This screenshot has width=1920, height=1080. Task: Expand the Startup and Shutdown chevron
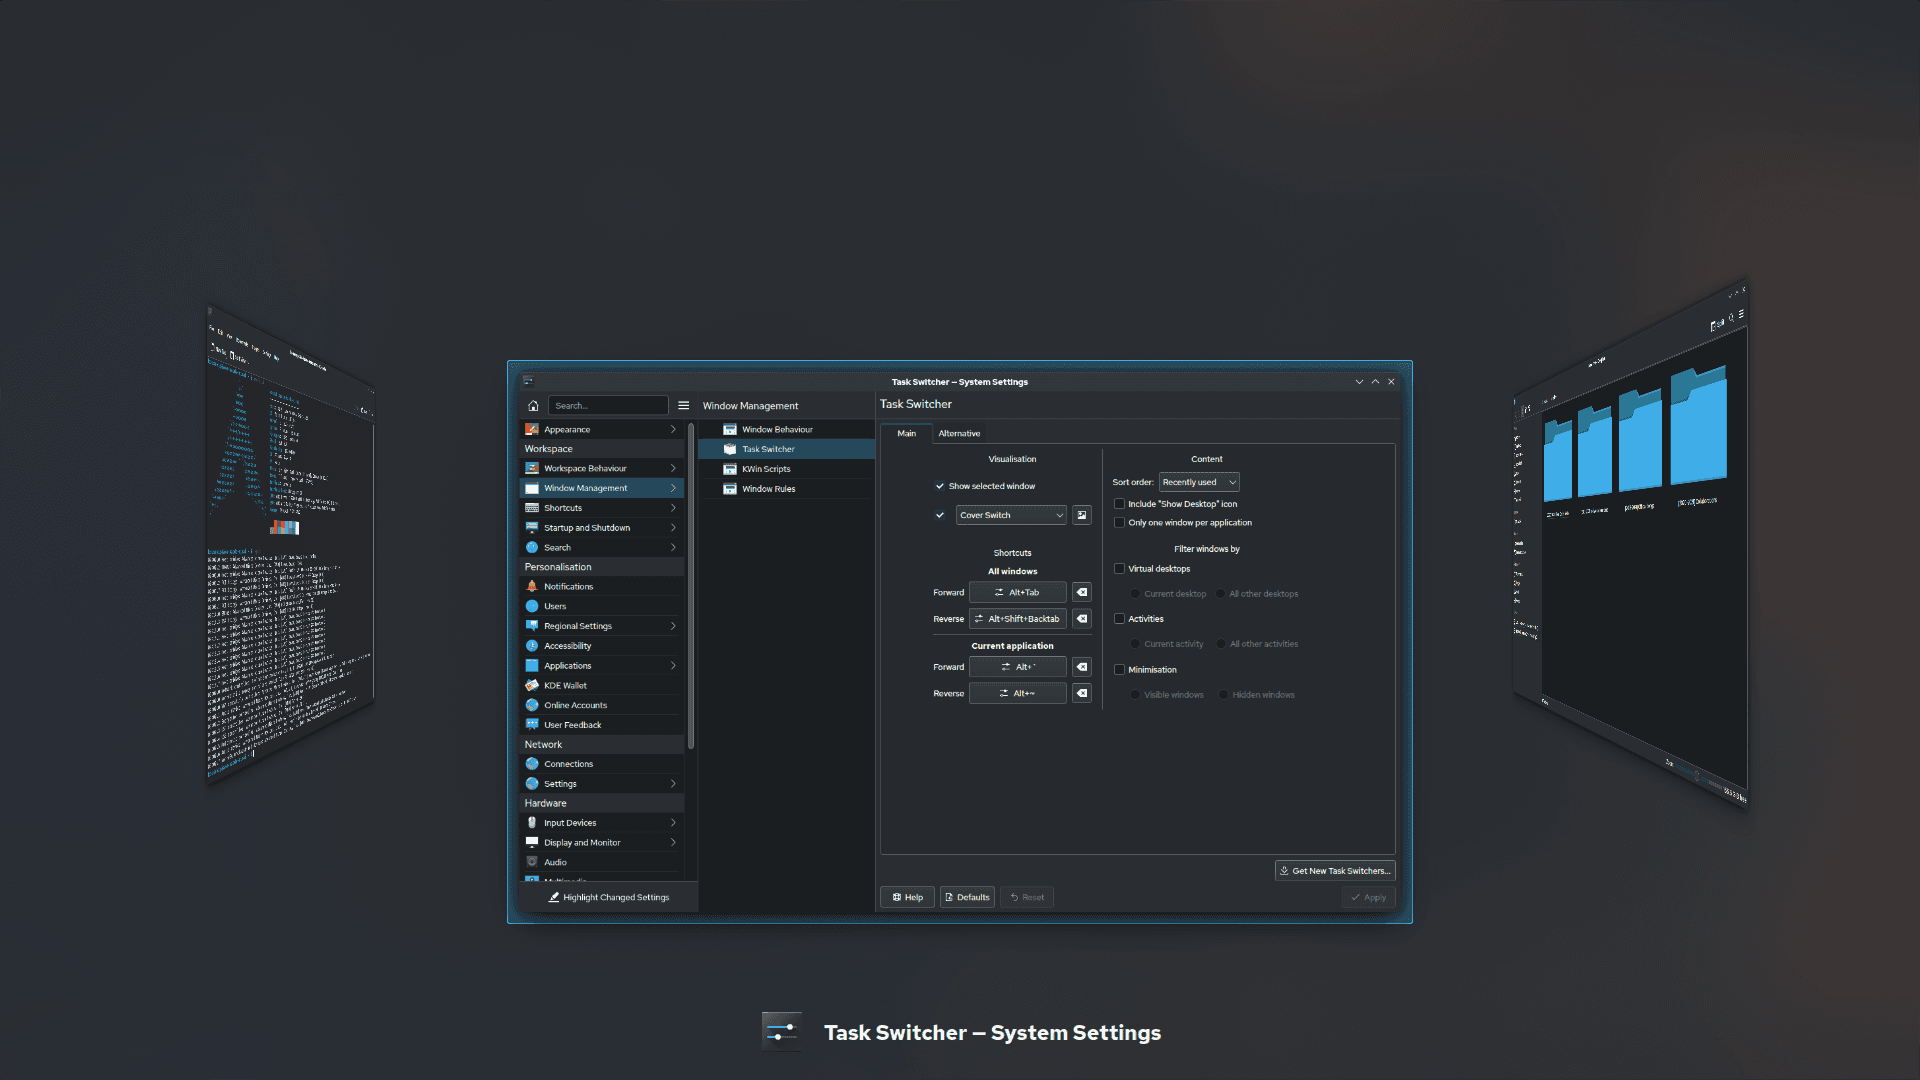point(673,528)
